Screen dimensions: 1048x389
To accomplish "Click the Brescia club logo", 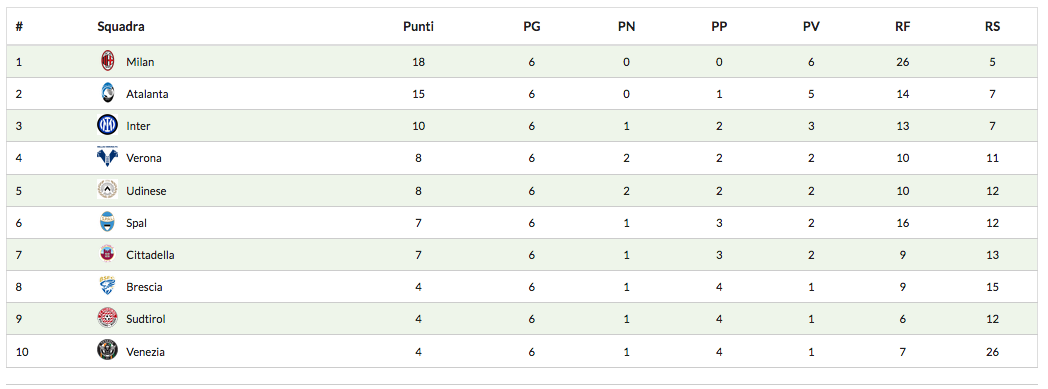I will [x=107, y=286].
